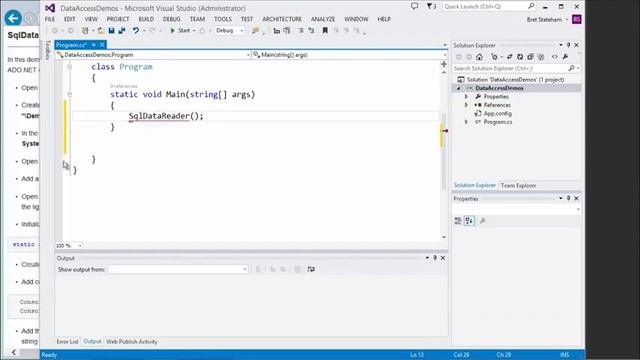Click the Save All toolbar icon

click(122, 31)
